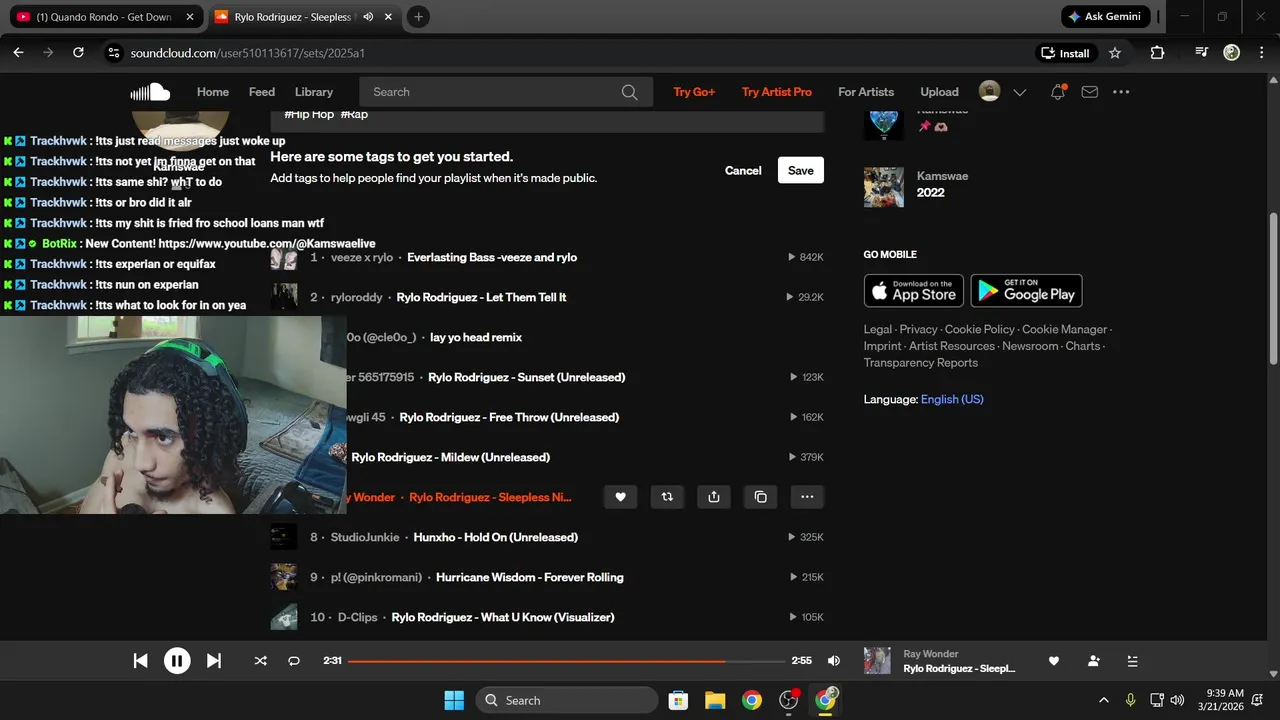Open the header three-dots more menu

[1121, 92]
